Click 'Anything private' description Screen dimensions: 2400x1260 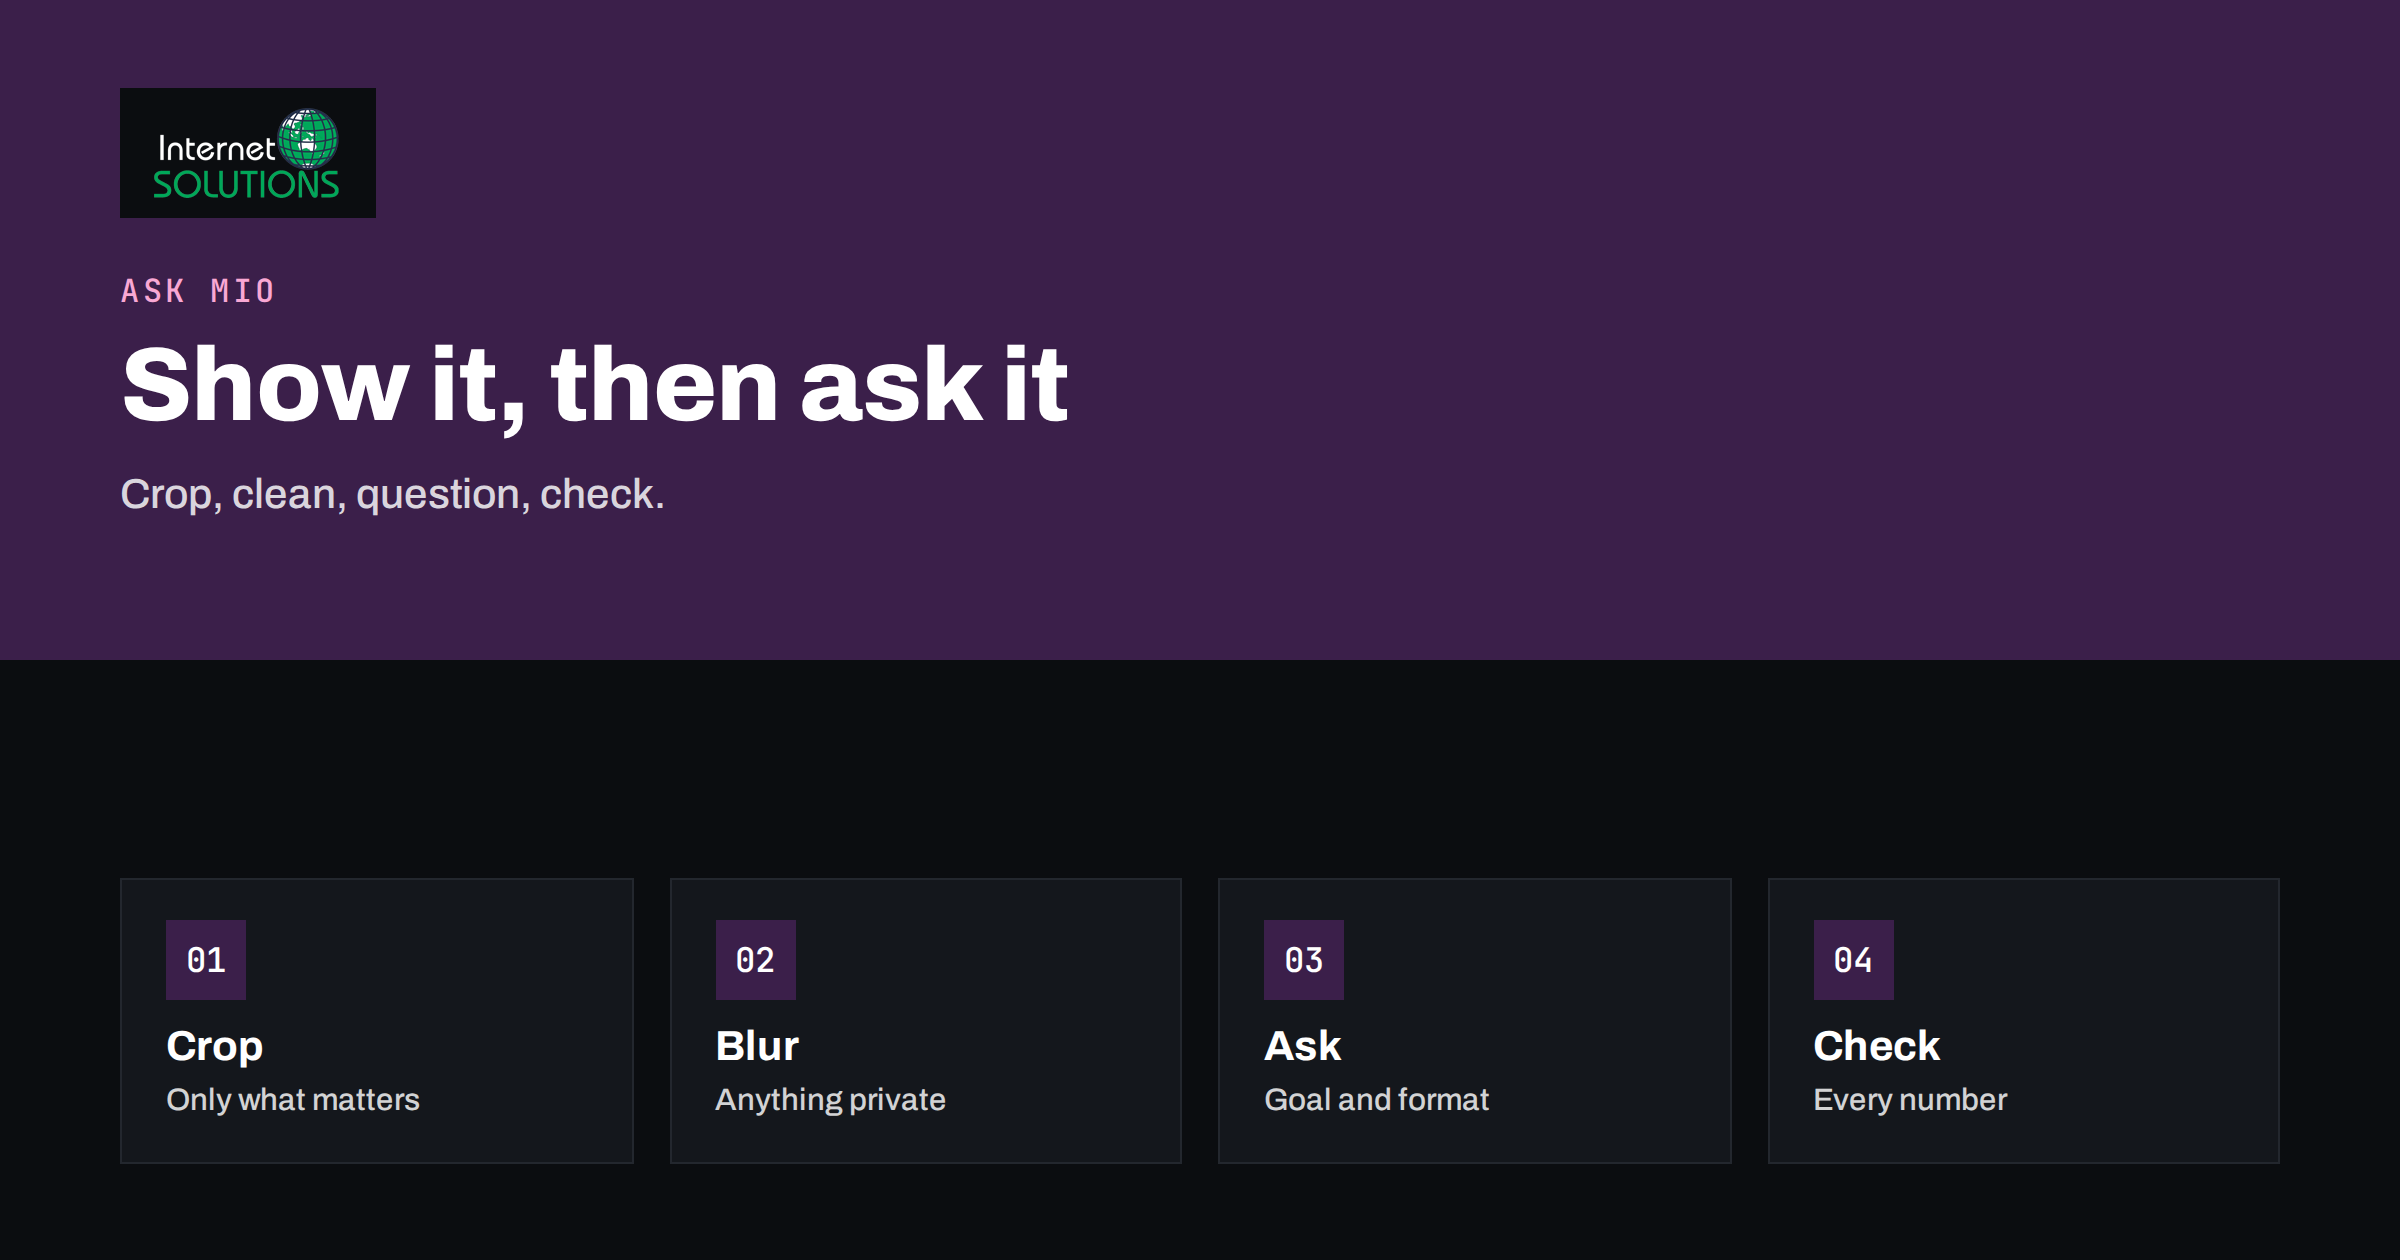pyautogui.click(x=831, y=1100)
